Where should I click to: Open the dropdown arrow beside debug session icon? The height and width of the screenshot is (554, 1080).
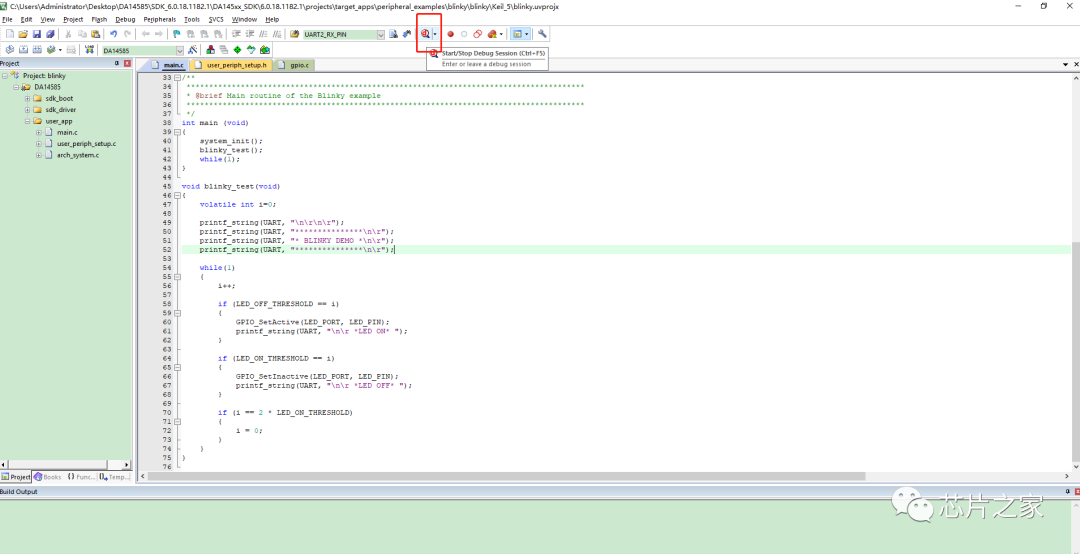point(435,34)
